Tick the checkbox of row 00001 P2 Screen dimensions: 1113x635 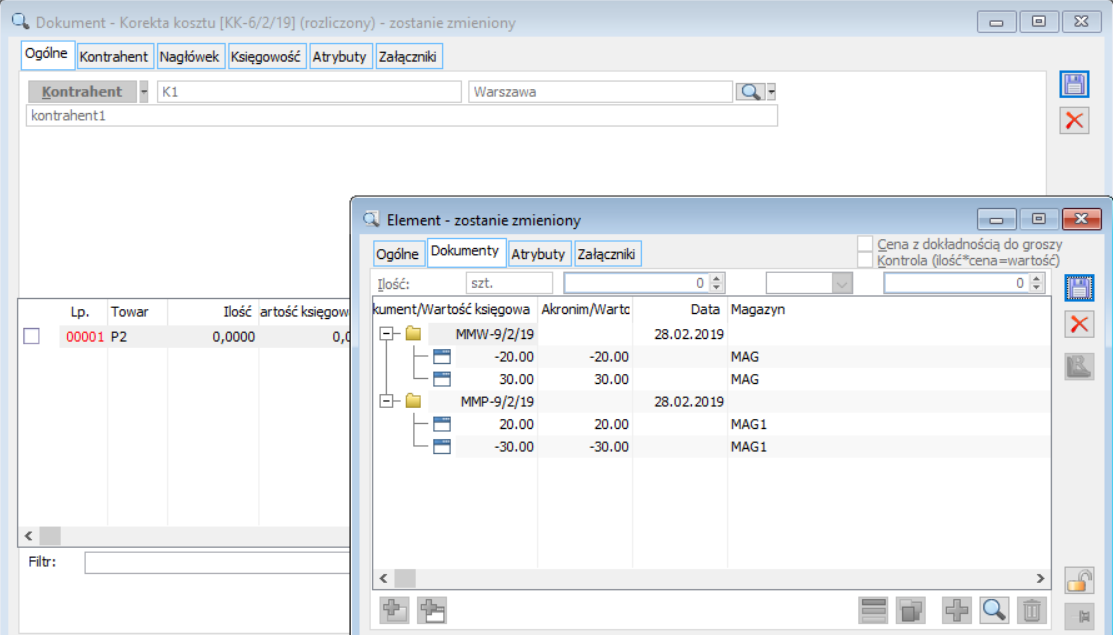click(31, 336)
